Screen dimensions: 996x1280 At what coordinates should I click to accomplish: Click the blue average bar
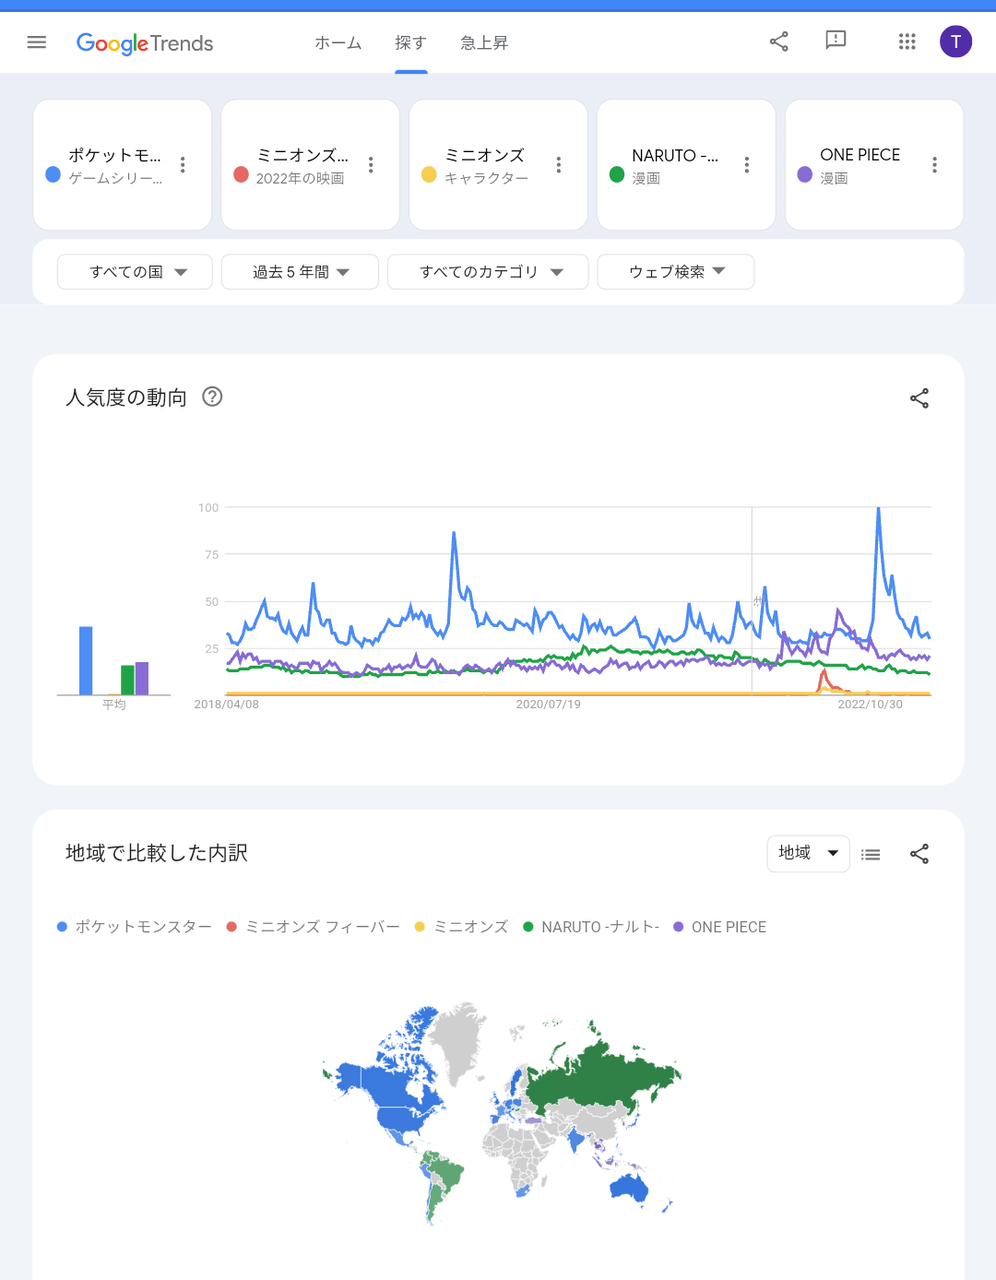pos(86,661)
